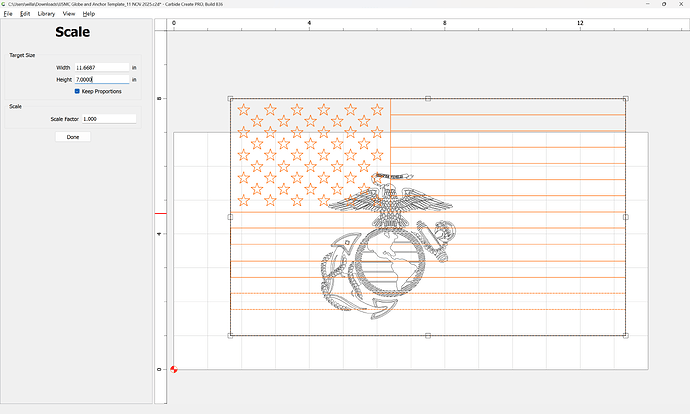The height and width of the screenshot is (414, 690).
Task: Click the Height input field
Action: click(102, 79)
